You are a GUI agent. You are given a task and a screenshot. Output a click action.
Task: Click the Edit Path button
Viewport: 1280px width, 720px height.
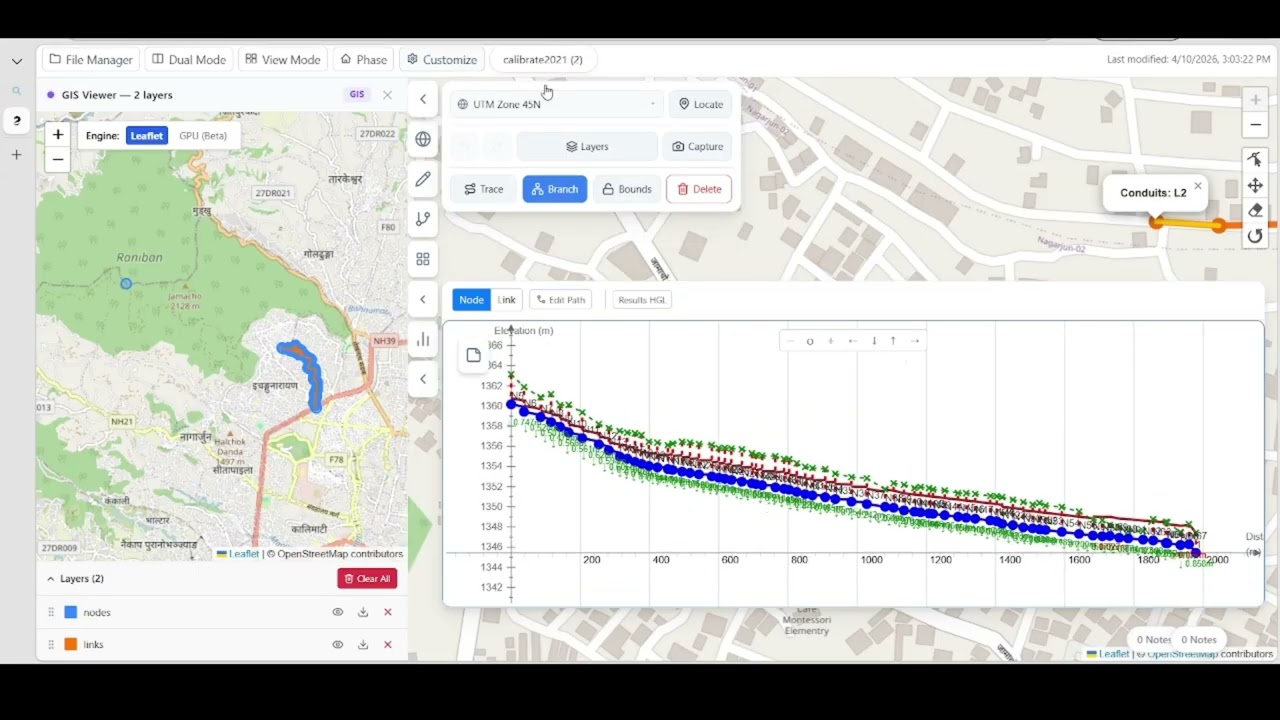(560, 300)
